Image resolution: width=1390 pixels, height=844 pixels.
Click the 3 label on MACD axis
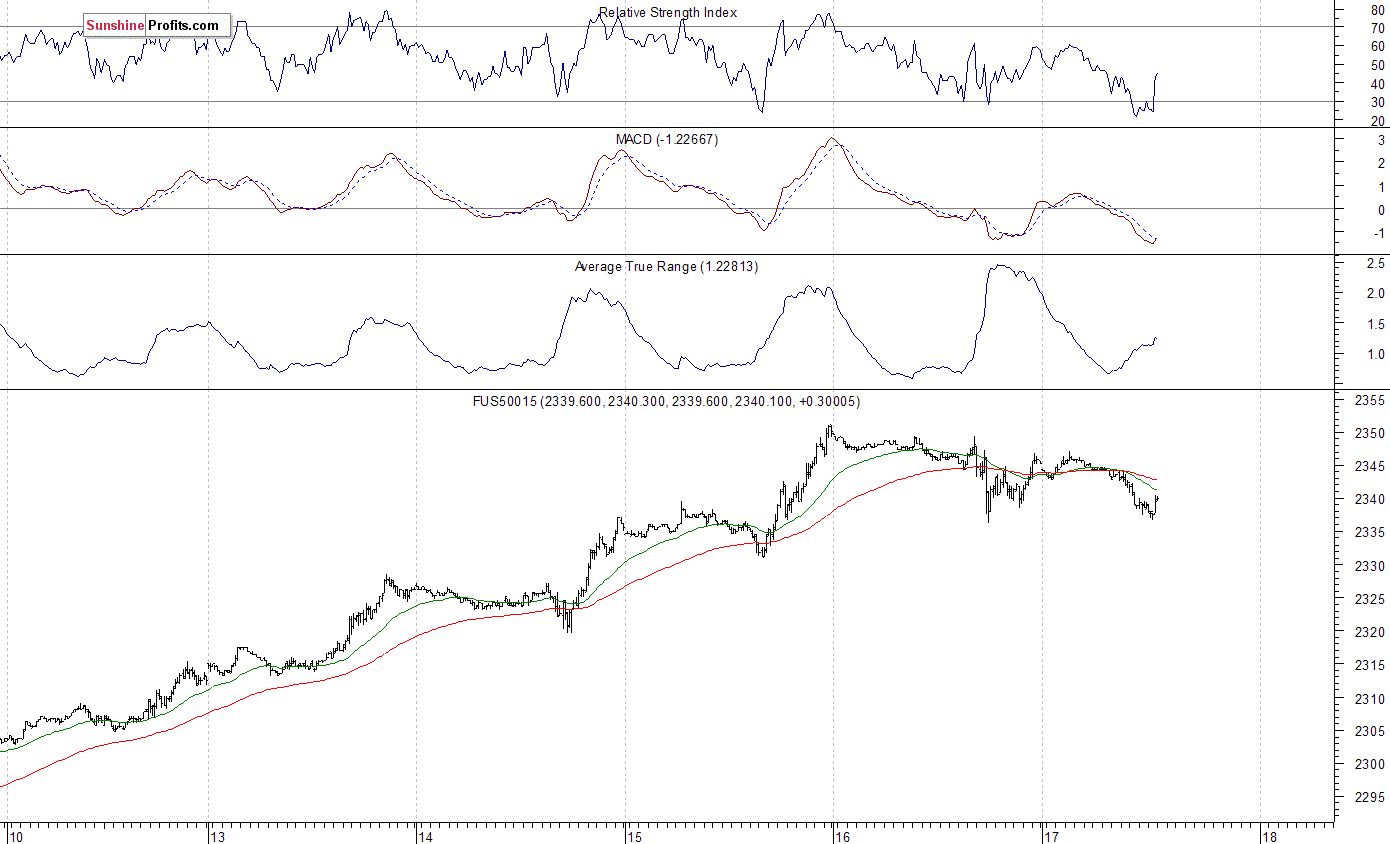point(1381,141)
